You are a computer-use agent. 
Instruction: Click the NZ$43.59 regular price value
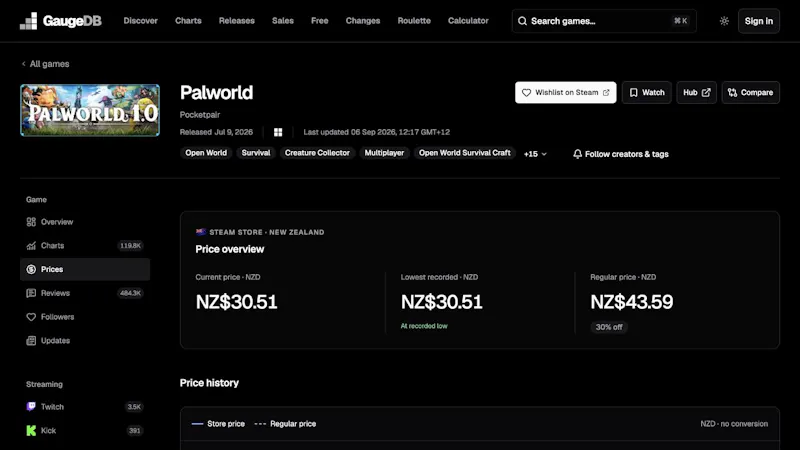pyautogui.click(x=632, y=302)
